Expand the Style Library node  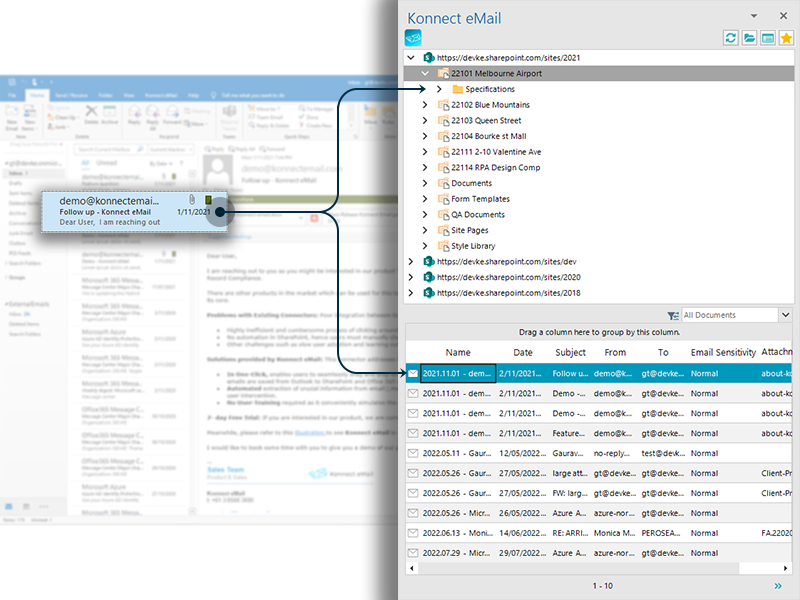tap(425, 246)
